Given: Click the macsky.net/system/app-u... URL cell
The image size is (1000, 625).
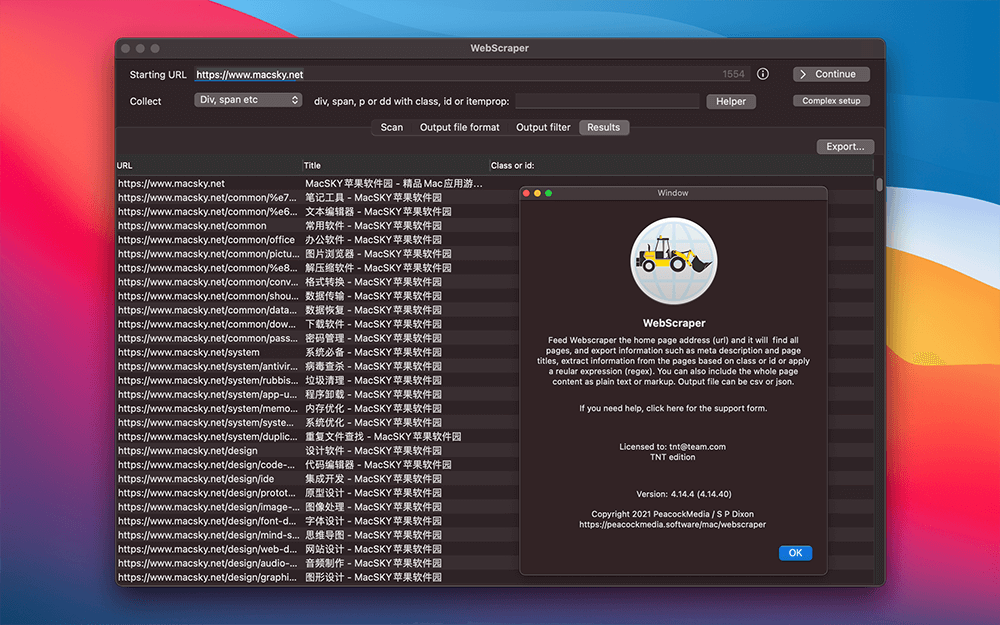Looking at the screenshot, I should (209, 394).
